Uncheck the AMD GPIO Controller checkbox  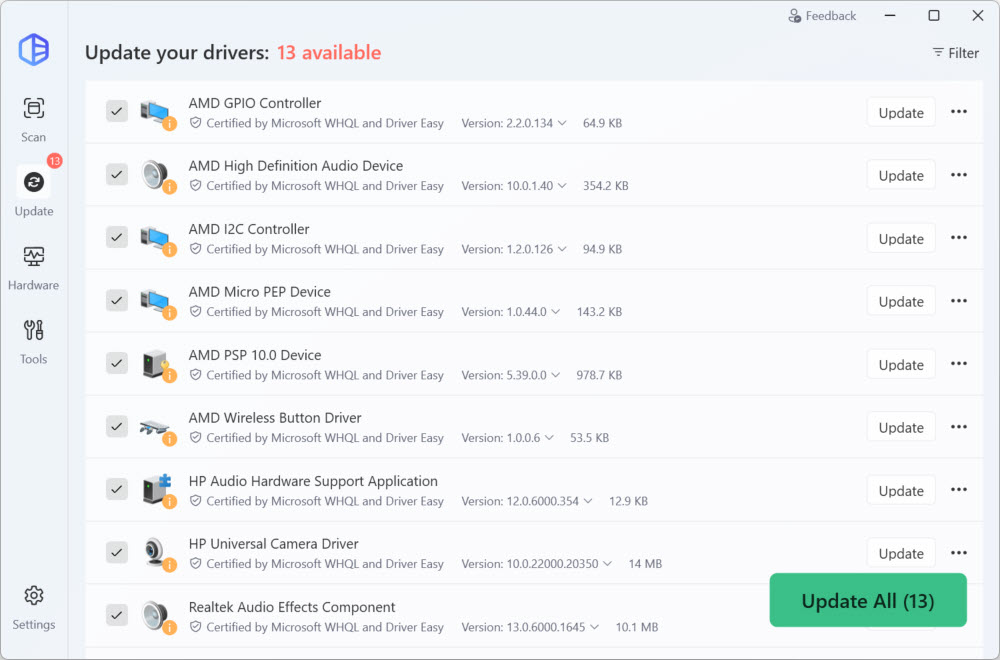(117, 111)
